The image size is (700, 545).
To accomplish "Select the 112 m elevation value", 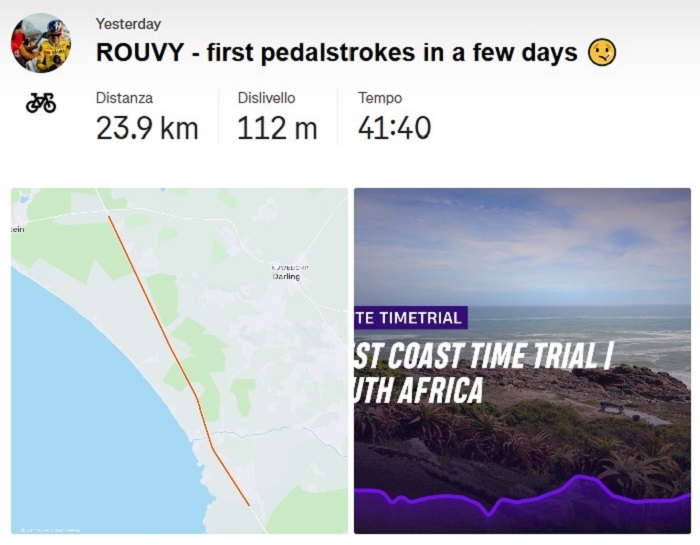I will coord(277,128).
